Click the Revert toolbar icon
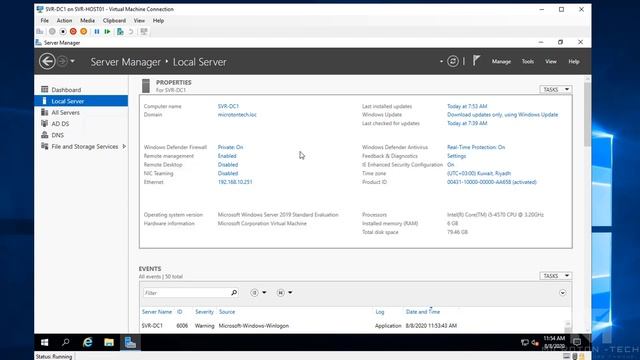The width and height of the screenshot is (640, 360). (131, 31)
